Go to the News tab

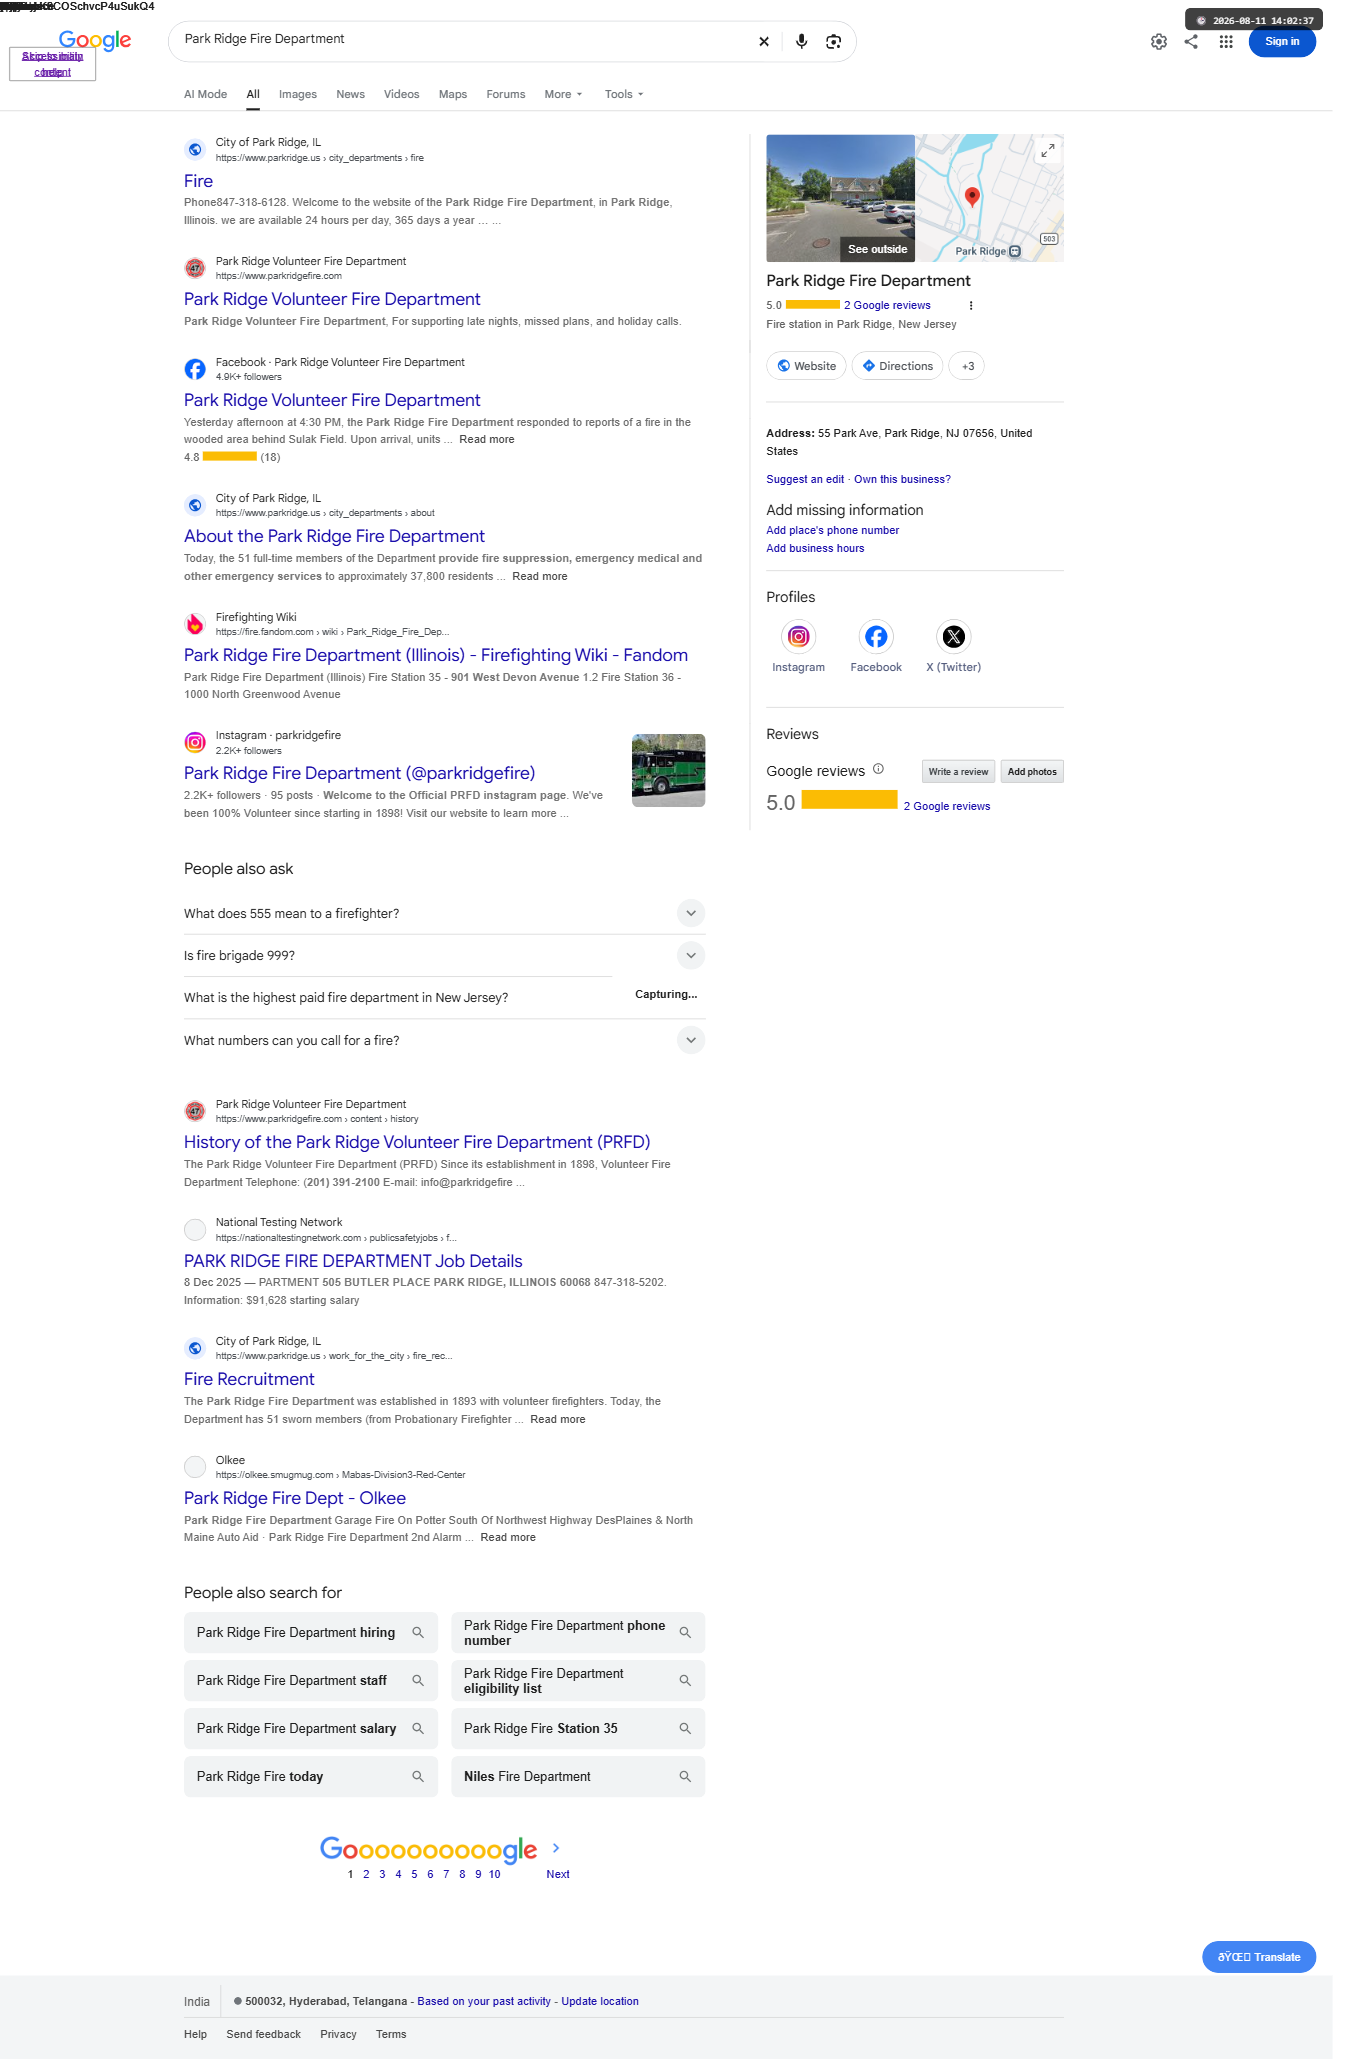pos(350,94)
